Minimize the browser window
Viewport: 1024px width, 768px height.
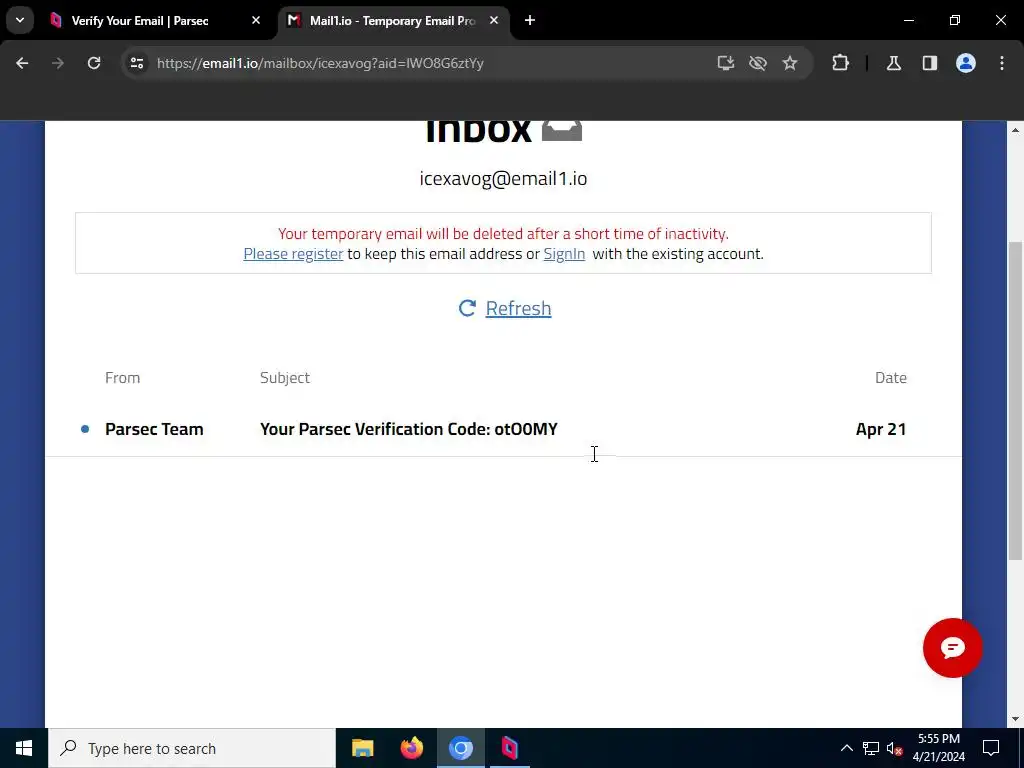point(909,21)
